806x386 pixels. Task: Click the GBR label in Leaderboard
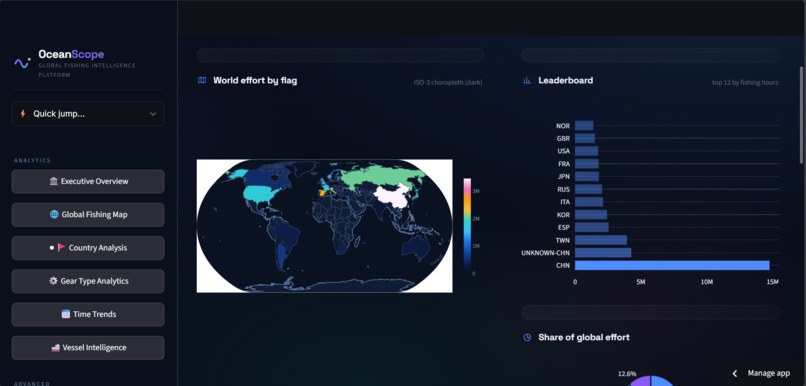[x=563, y=138]
